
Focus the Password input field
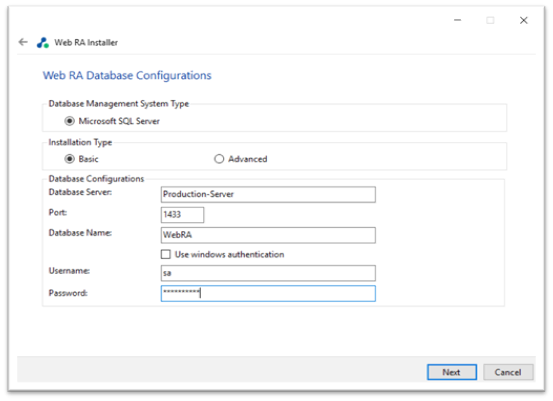268,293
